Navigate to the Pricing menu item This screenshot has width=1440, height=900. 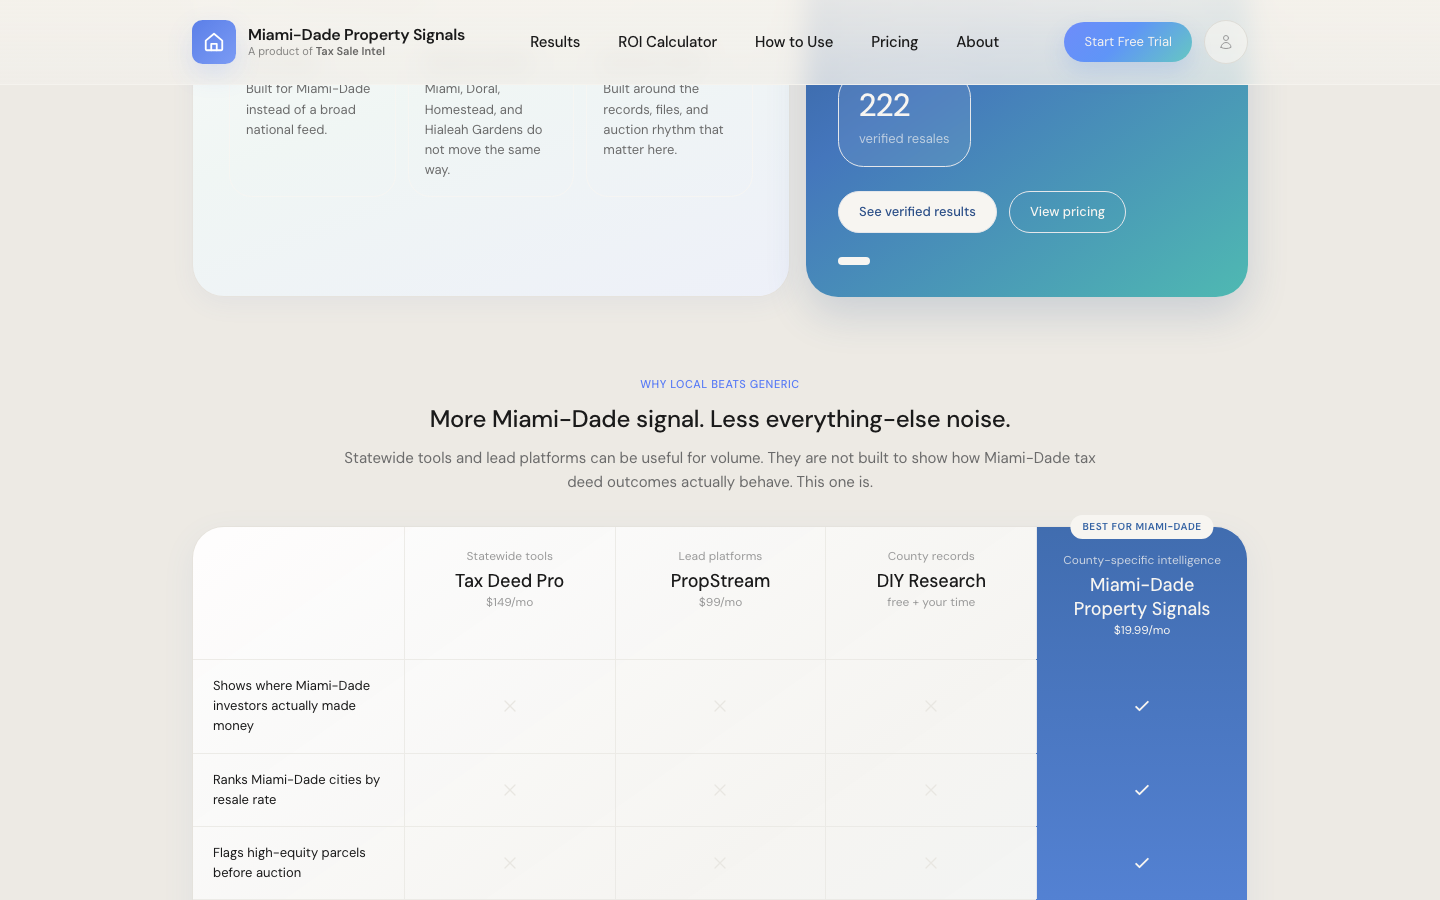point(894,42)
